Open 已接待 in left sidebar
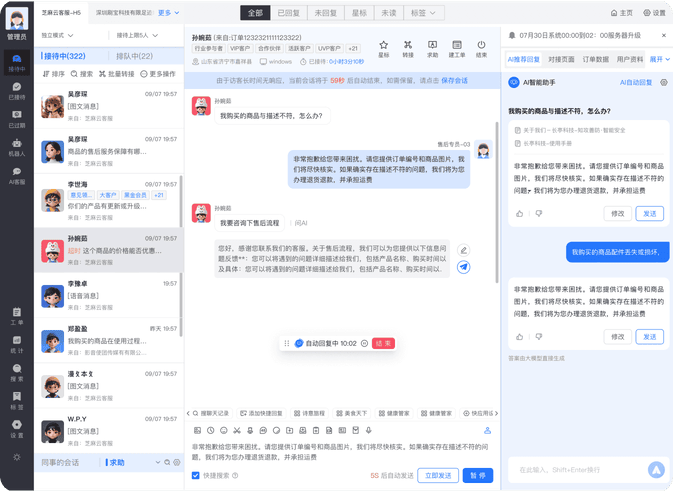Viewport: 673px width, 492px height. coord(17,90)
